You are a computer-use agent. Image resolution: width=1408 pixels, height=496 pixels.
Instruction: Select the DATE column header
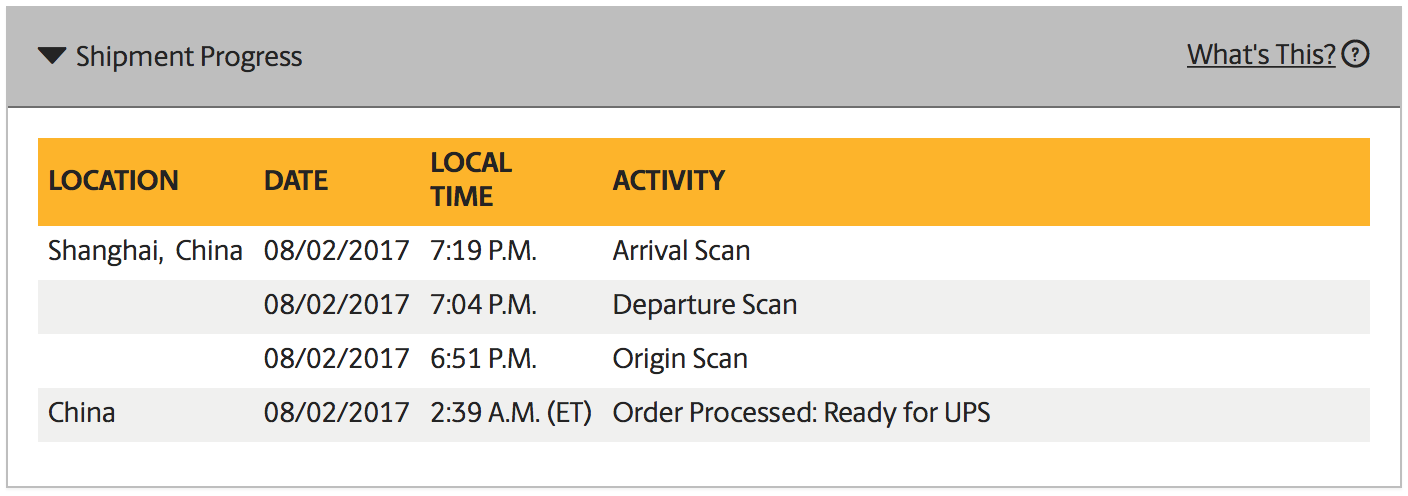click(x=296, y=181)
